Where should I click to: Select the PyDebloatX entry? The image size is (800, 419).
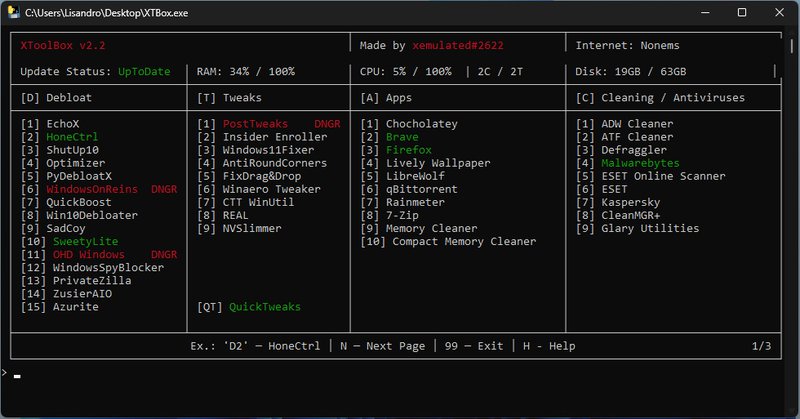(x=66, y=176)
